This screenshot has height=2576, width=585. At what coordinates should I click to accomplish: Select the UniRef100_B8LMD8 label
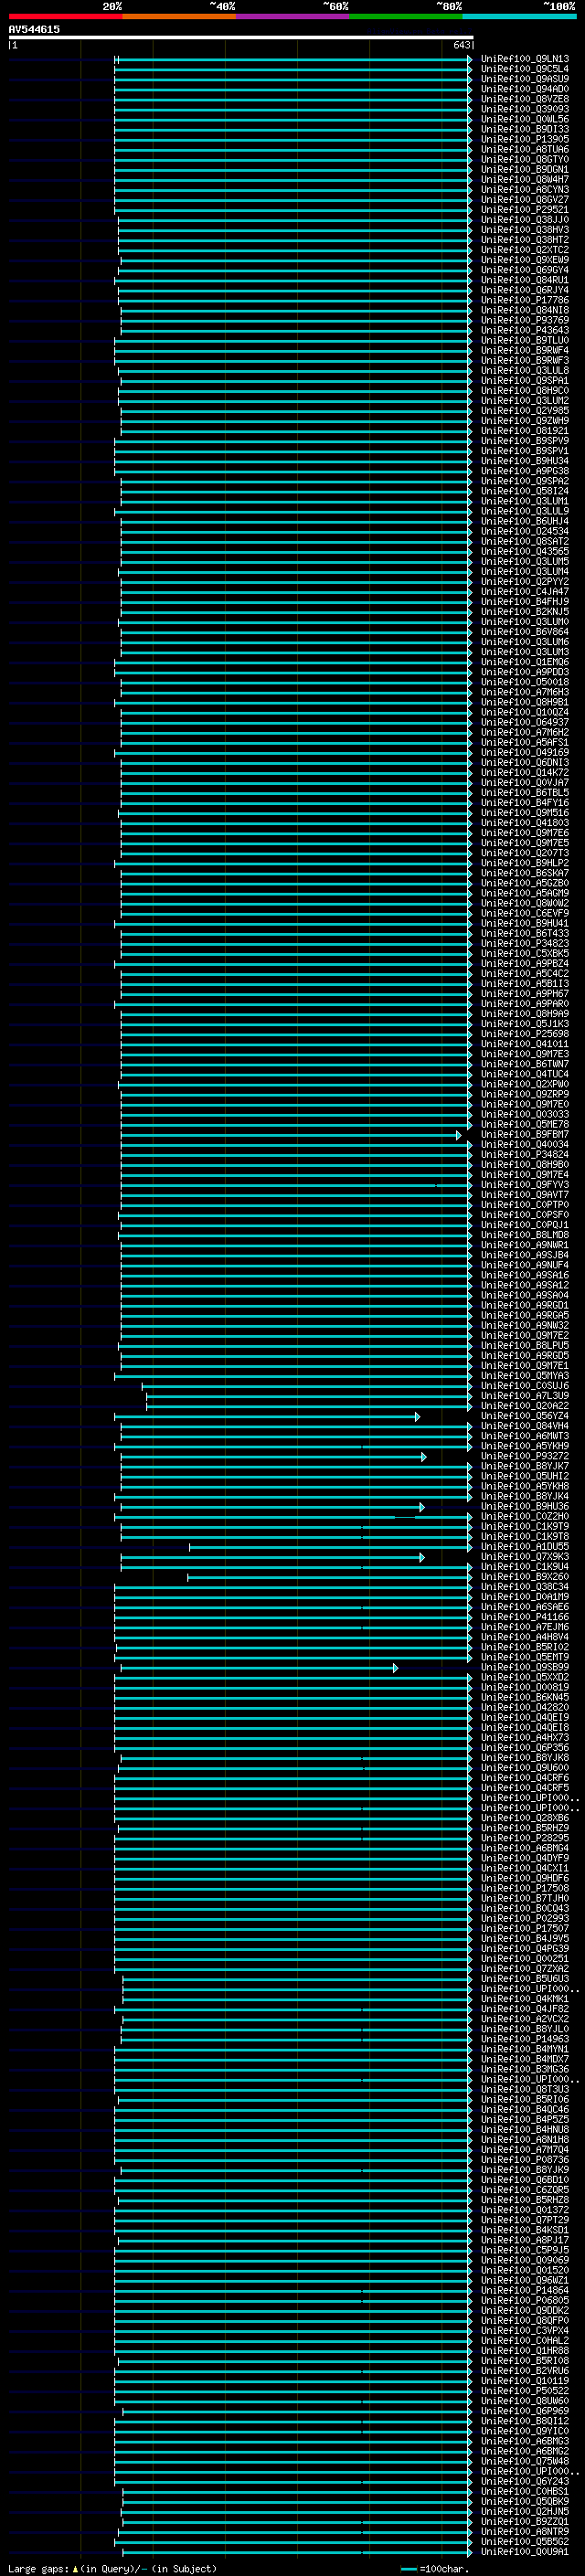(525, 1236)
